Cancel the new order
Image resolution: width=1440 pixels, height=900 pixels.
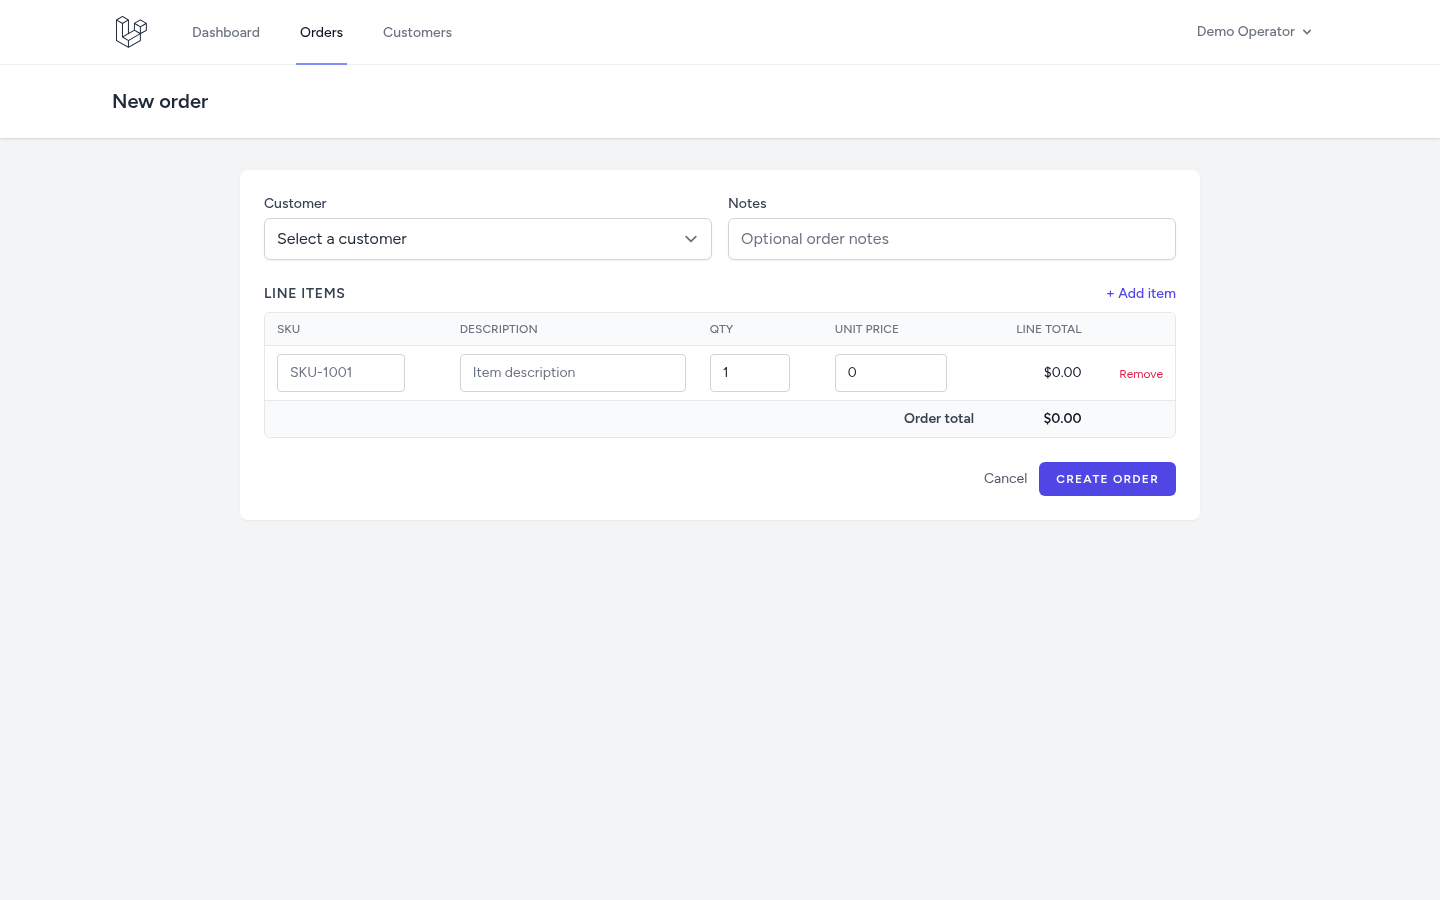tap(1005, 479)
